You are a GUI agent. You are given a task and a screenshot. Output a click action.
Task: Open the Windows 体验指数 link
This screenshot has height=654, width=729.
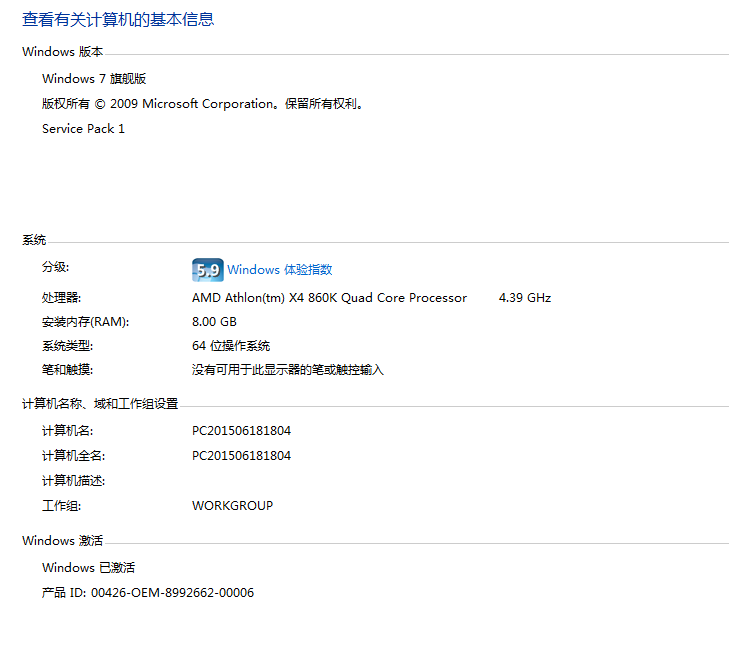pyautogui.click(x=279, y=270)
